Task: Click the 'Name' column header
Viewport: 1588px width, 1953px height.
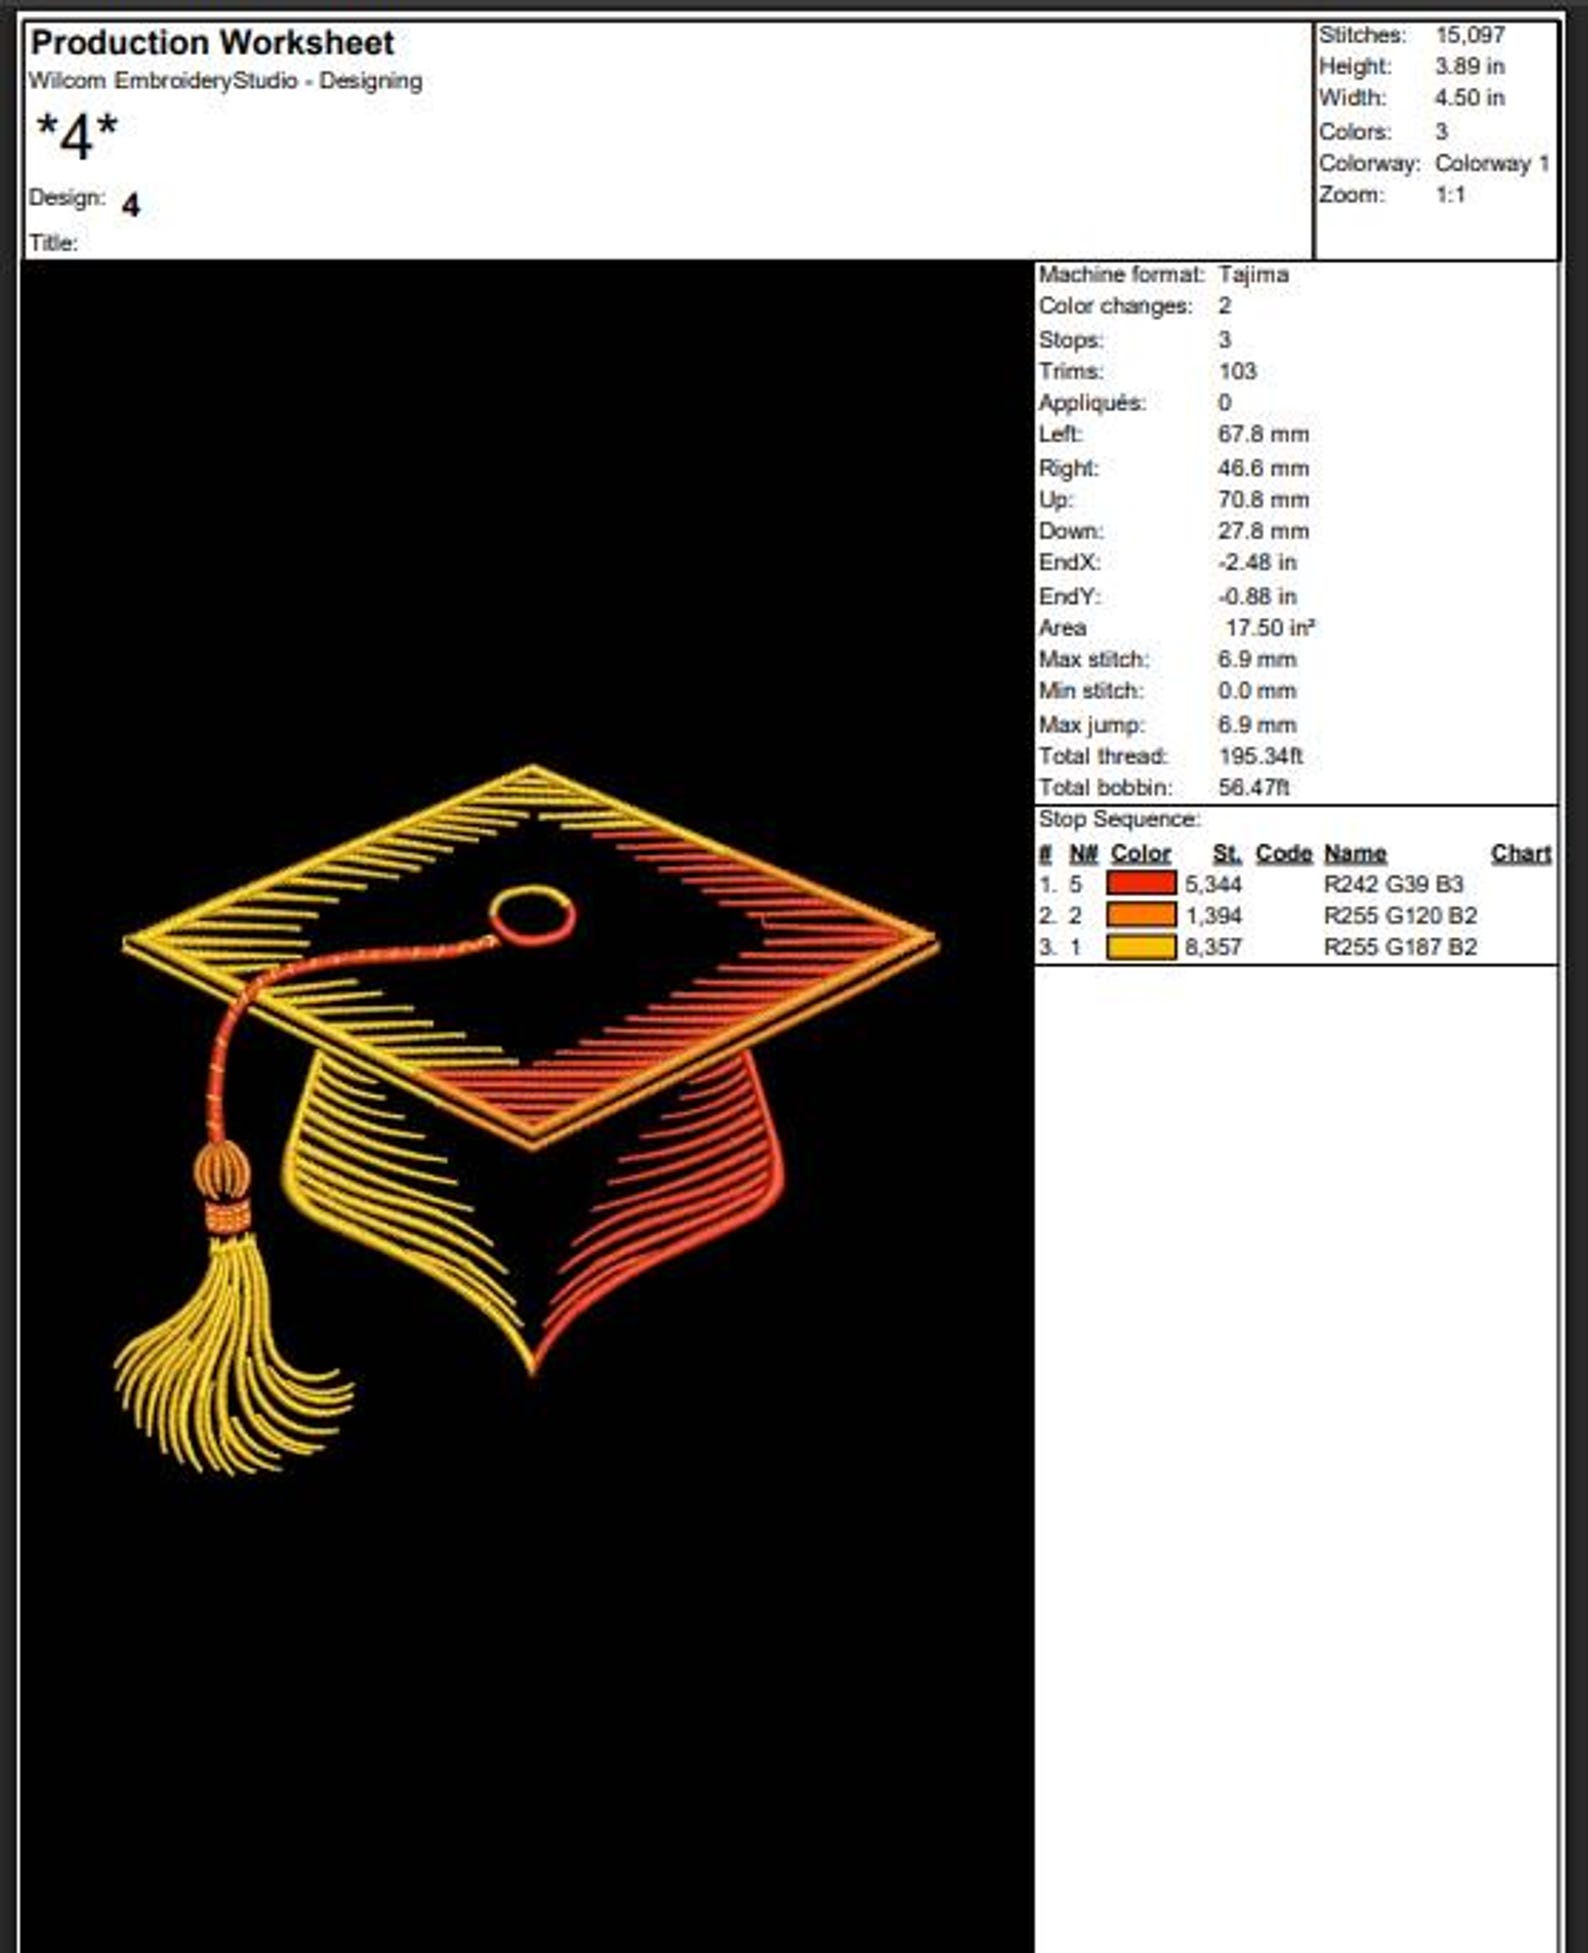Action: click(1355, 853)
